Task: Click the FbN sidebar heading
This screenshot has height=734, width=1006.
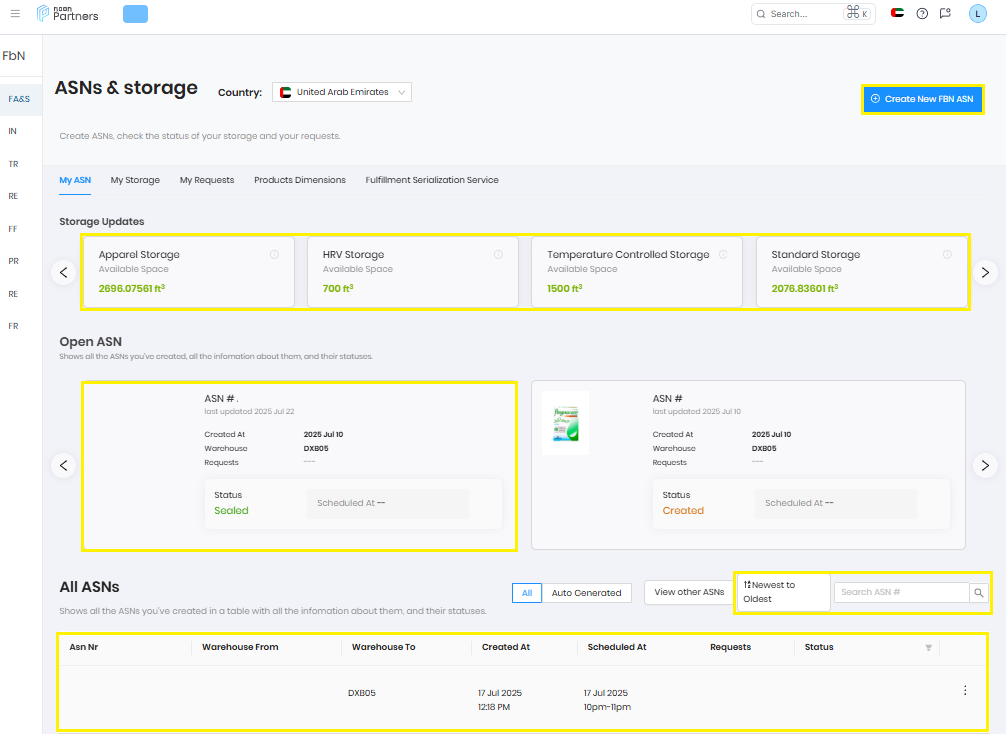Action: click(x=13, y=56)
